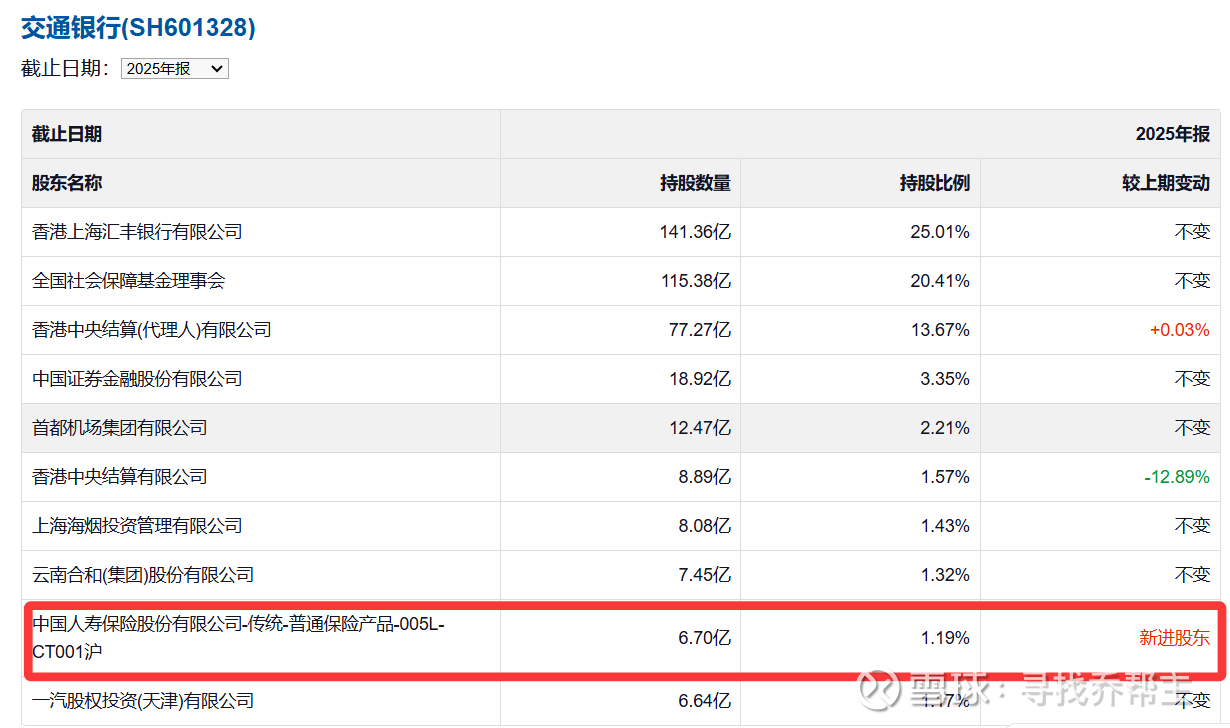Click the 持股数量 column header
1230x728 pixels.
(695, 183)
